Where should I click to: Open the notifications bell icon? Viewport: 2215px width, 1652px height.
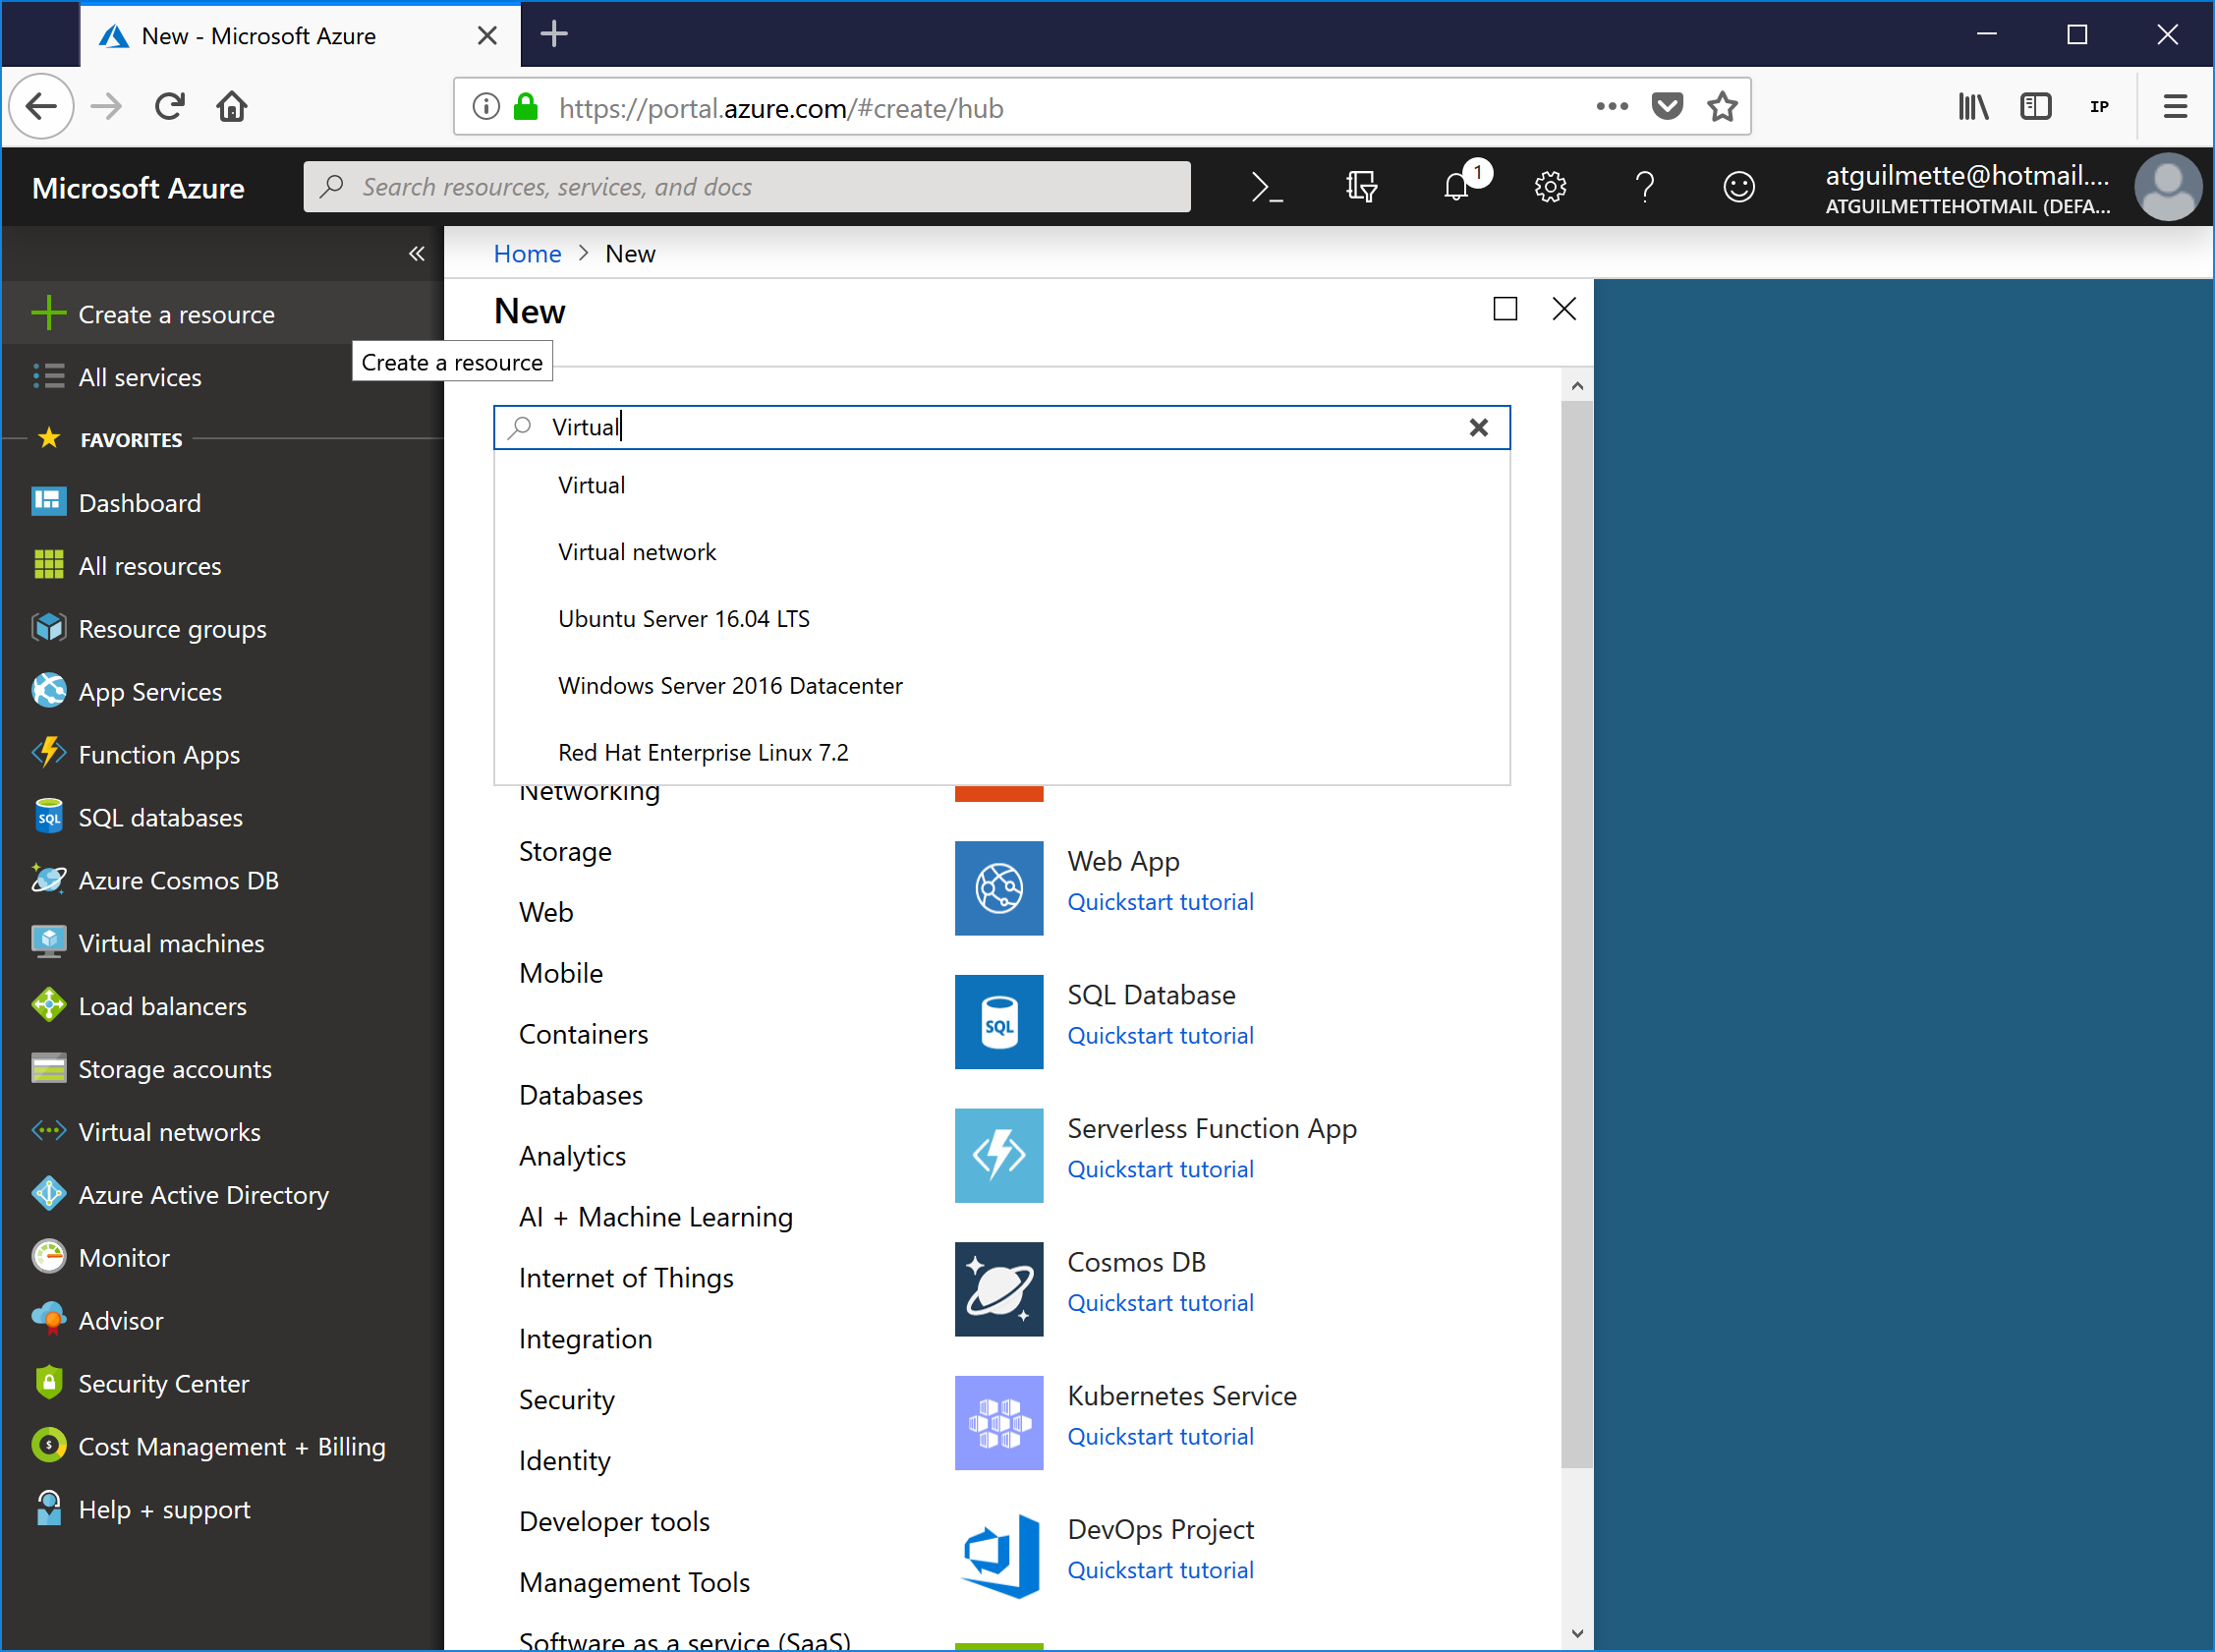[x=1457, y=187]
